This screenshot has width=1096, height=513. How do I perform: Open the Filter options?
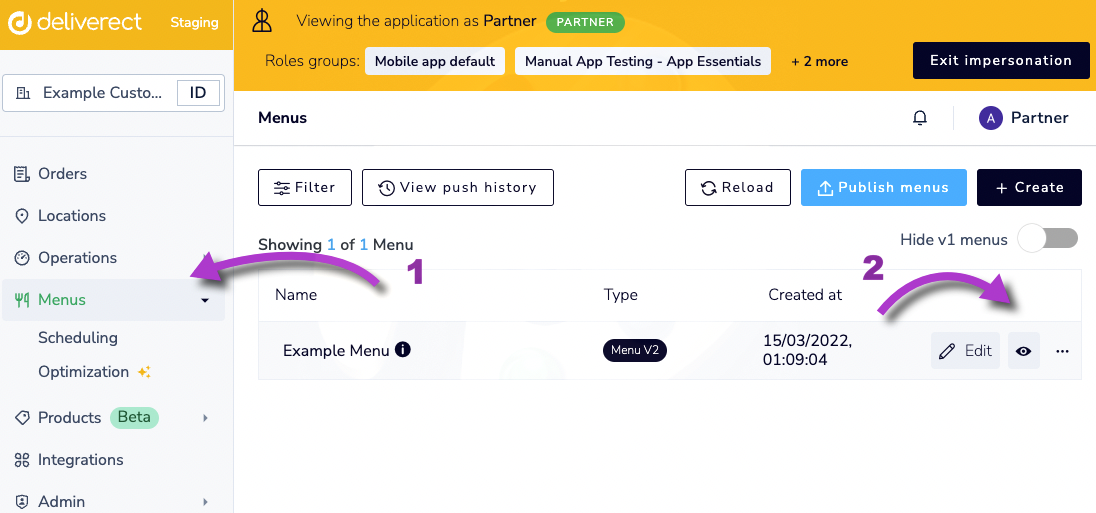305,187
